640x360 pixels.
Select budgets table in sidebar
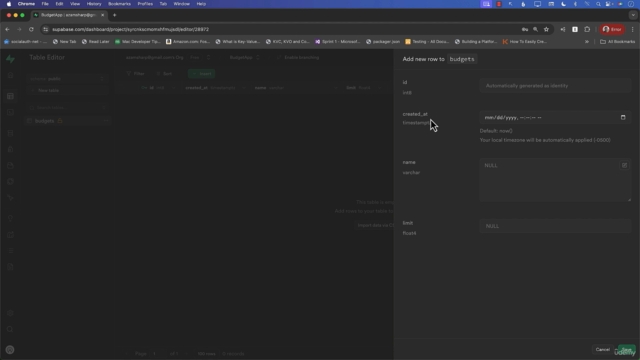click(x=67, y=121)
